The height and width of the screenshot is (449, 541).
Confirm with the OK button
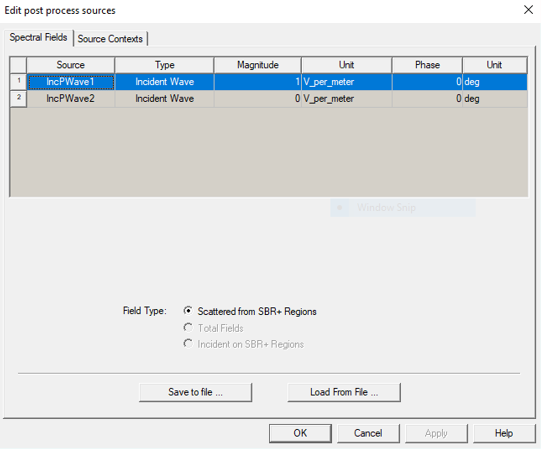(x=300, y=433)
